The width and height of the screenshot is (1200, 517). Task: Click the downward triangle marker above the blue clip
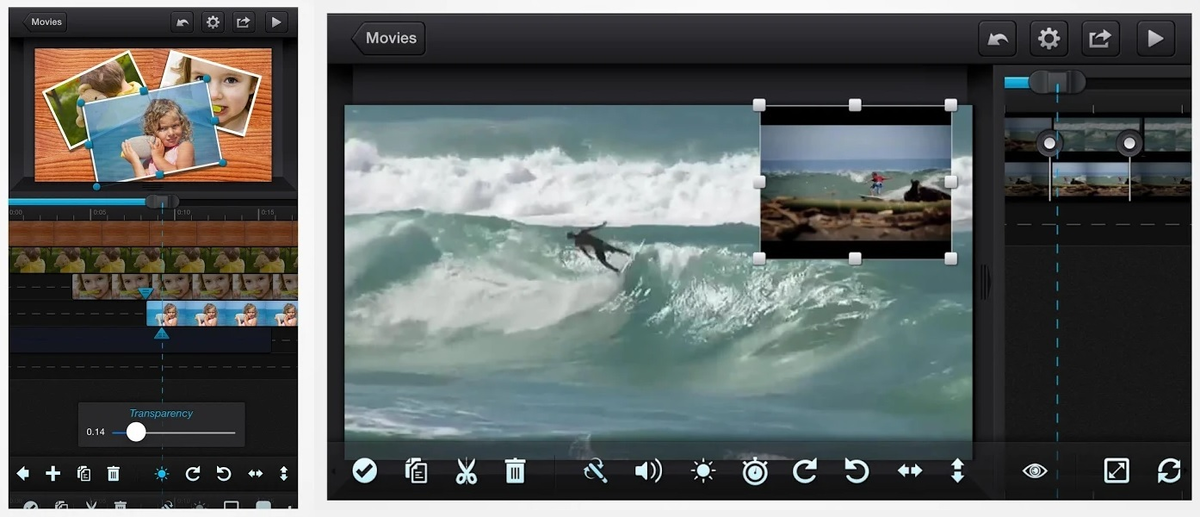click(x=146, y=293)
